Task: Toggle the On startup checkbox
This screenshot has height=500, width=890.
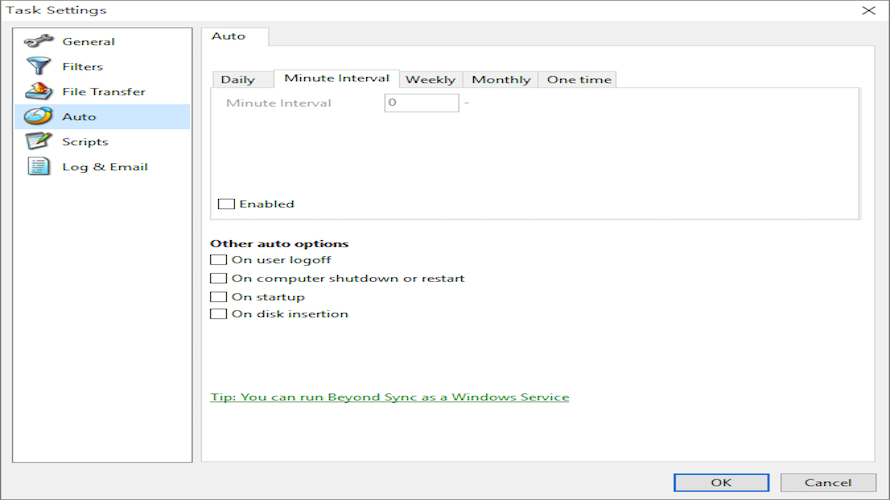Action: (x=218, y=297)
